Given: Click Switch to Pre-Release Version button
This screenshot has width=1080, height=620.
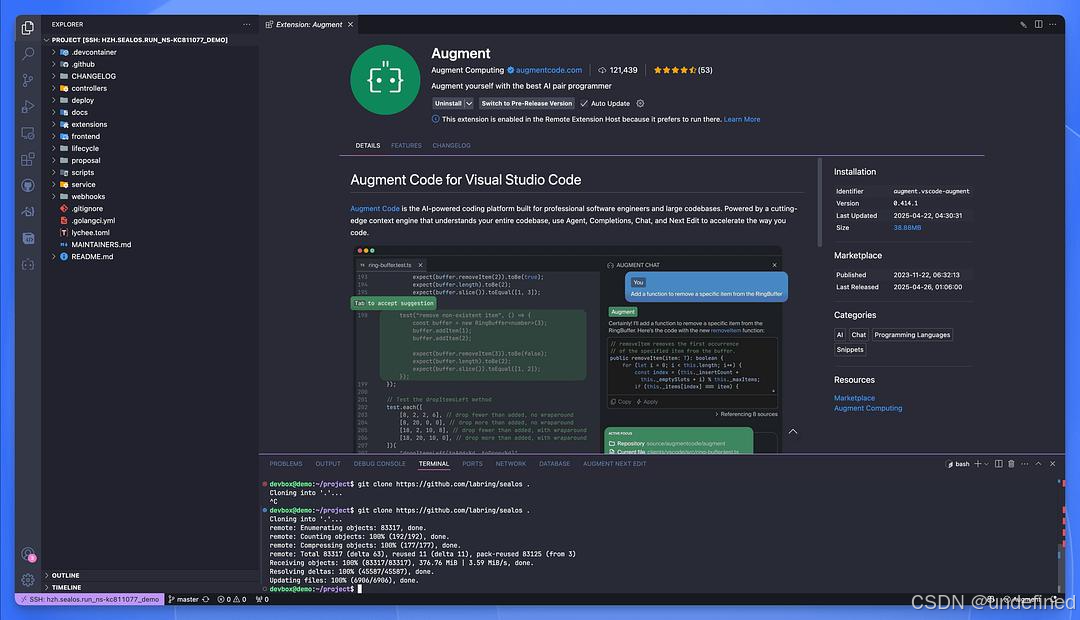Looking at the screenshot, I should tap(527, 103).
